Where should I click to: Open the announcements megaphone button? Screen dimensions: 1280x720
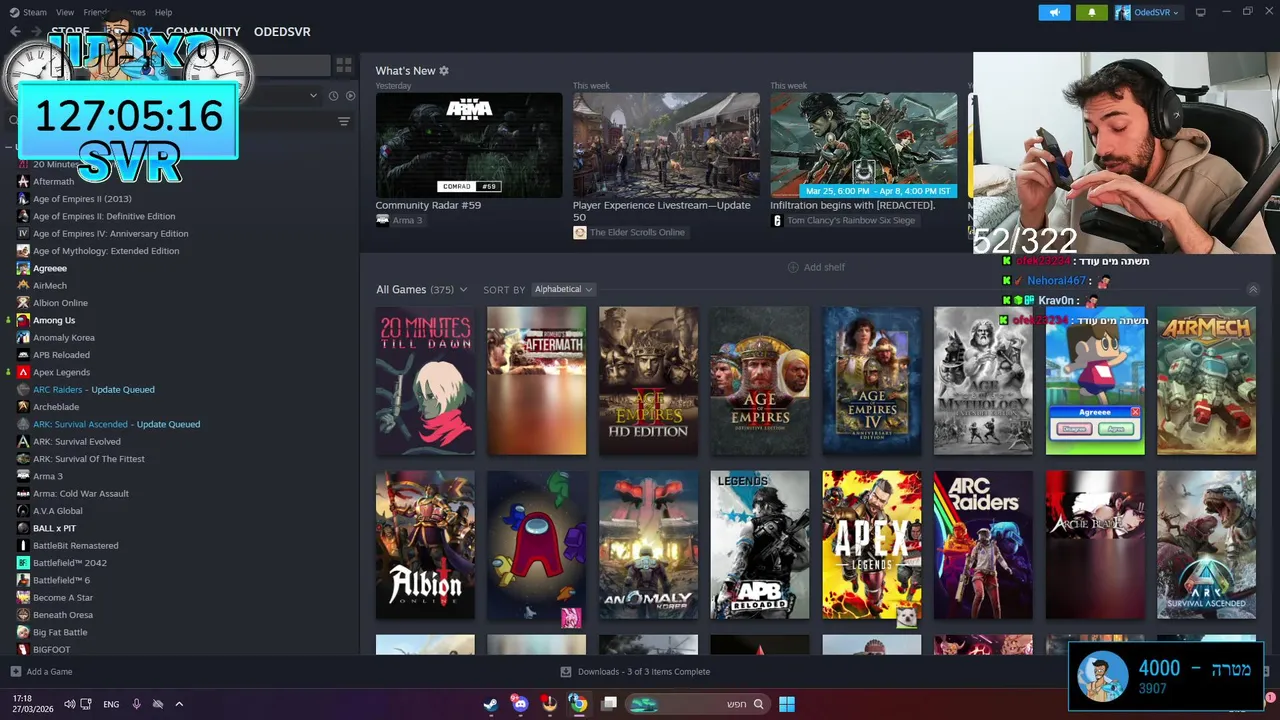tap(1054, 12)
